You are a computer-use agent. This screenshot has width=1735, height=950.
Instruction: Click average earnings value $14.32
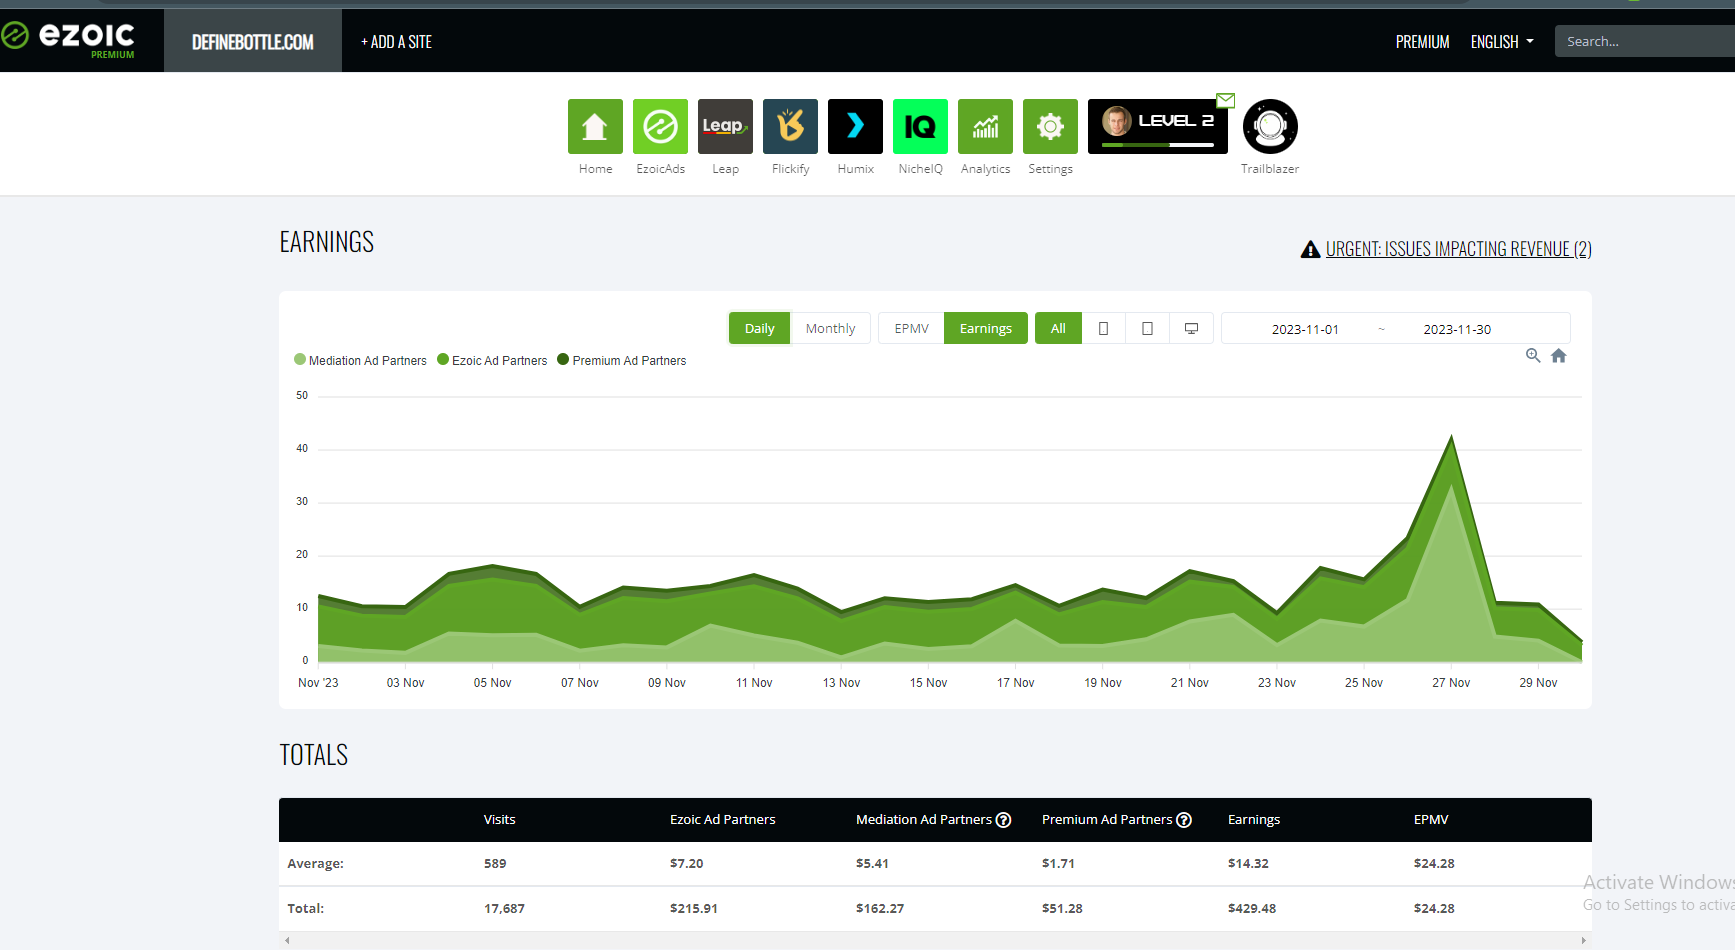(x=1248, y=864)
